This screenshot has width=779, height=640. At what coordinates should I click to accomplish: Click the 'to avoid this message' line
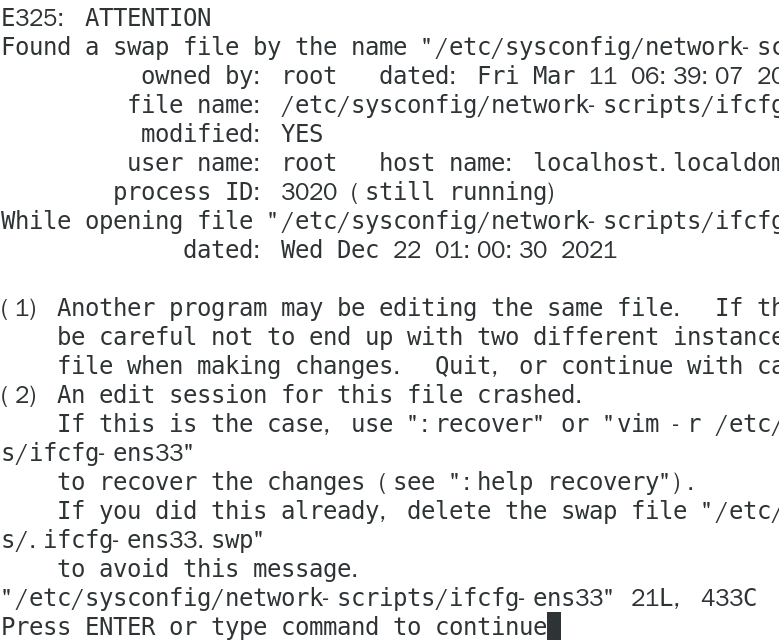point(208,569)
